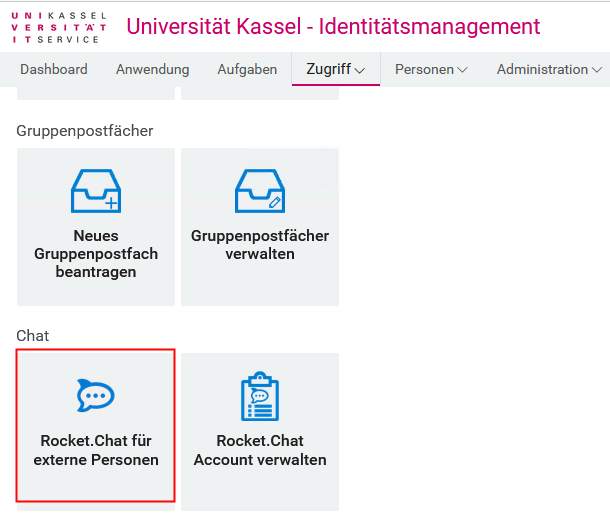Open "Neues Gruppenpostfach beantragen" text link
Viewport: 610px width, 526px height.
point(96,254)
